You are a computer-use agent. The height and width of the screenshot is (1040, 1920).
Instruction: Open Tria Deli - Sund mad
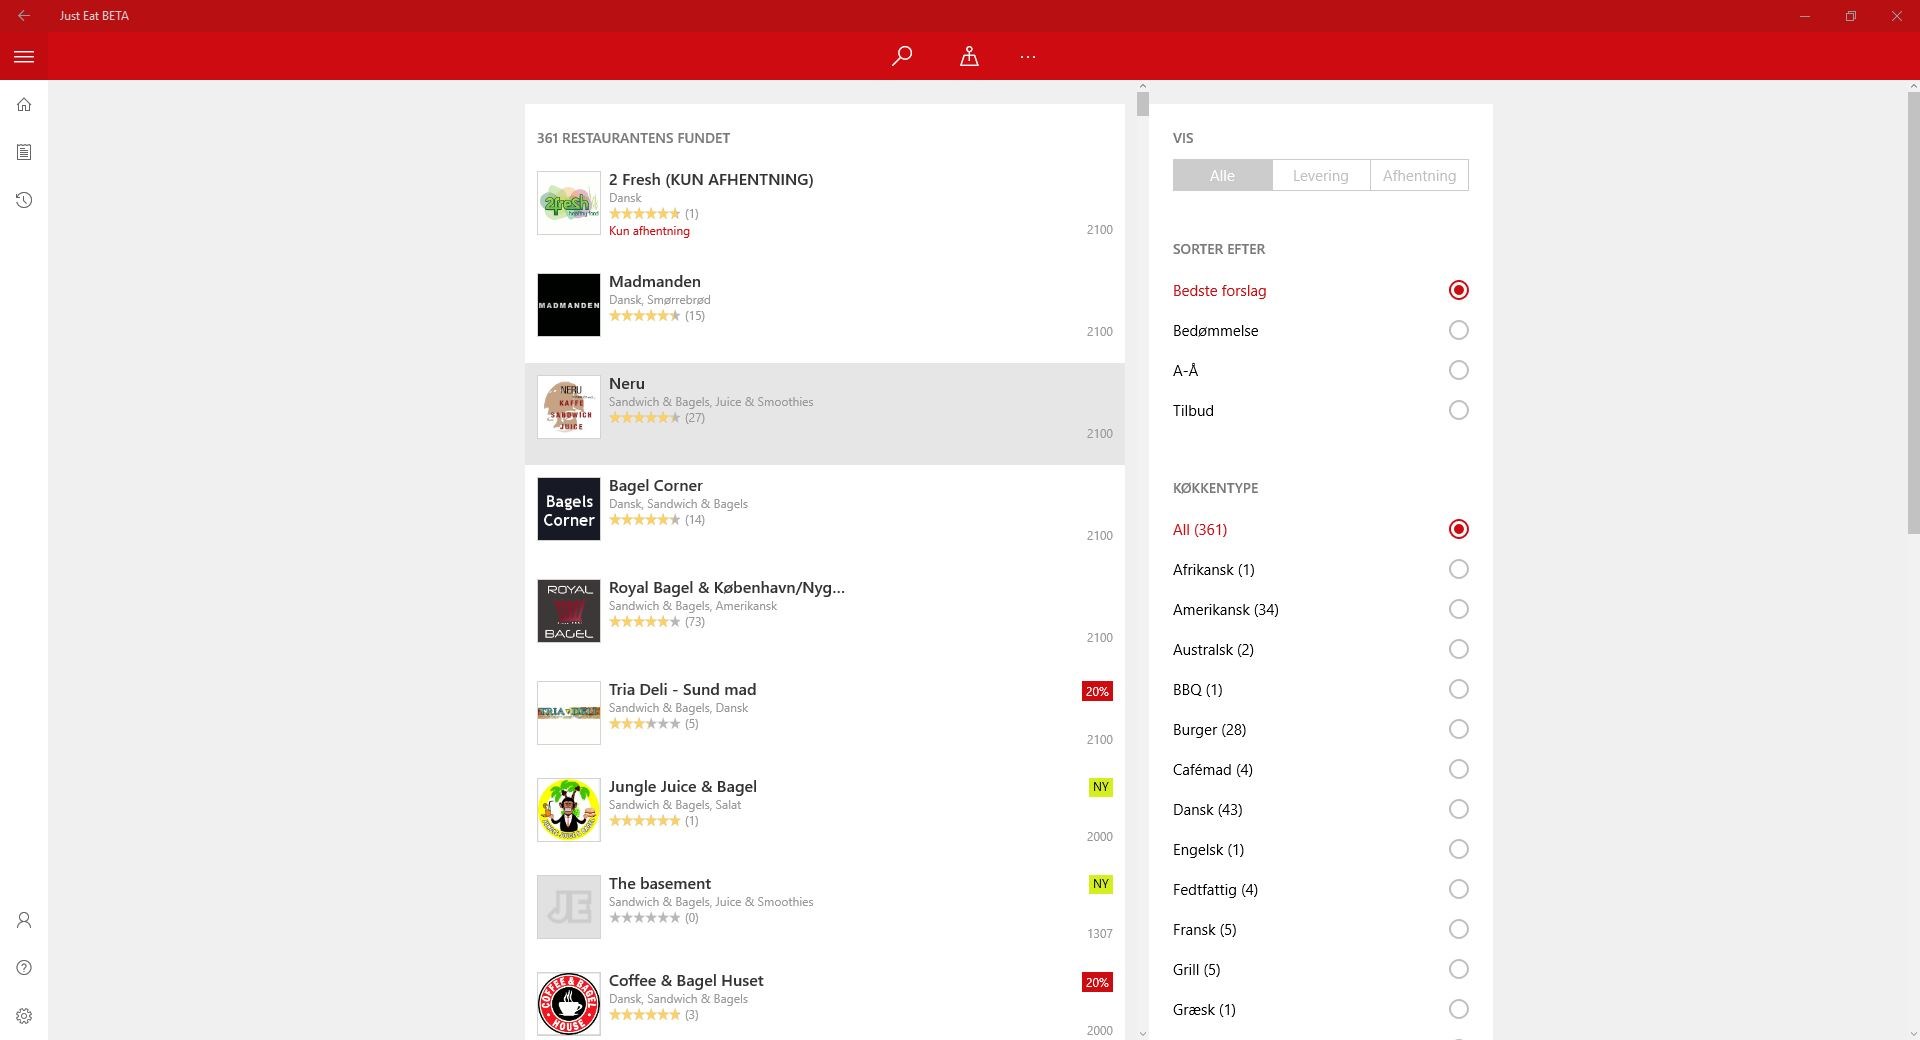coord(683,689)
